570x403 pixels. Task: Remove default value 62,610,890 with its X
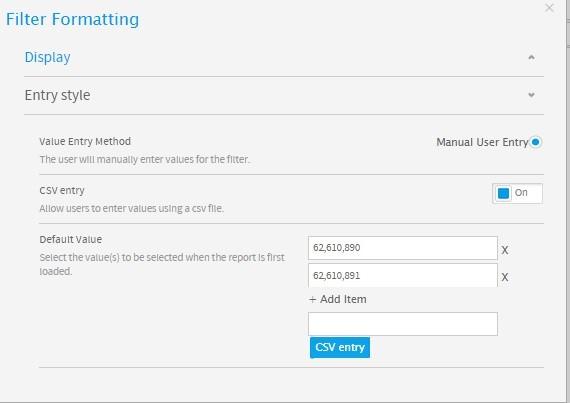click(x=505, y=250)
